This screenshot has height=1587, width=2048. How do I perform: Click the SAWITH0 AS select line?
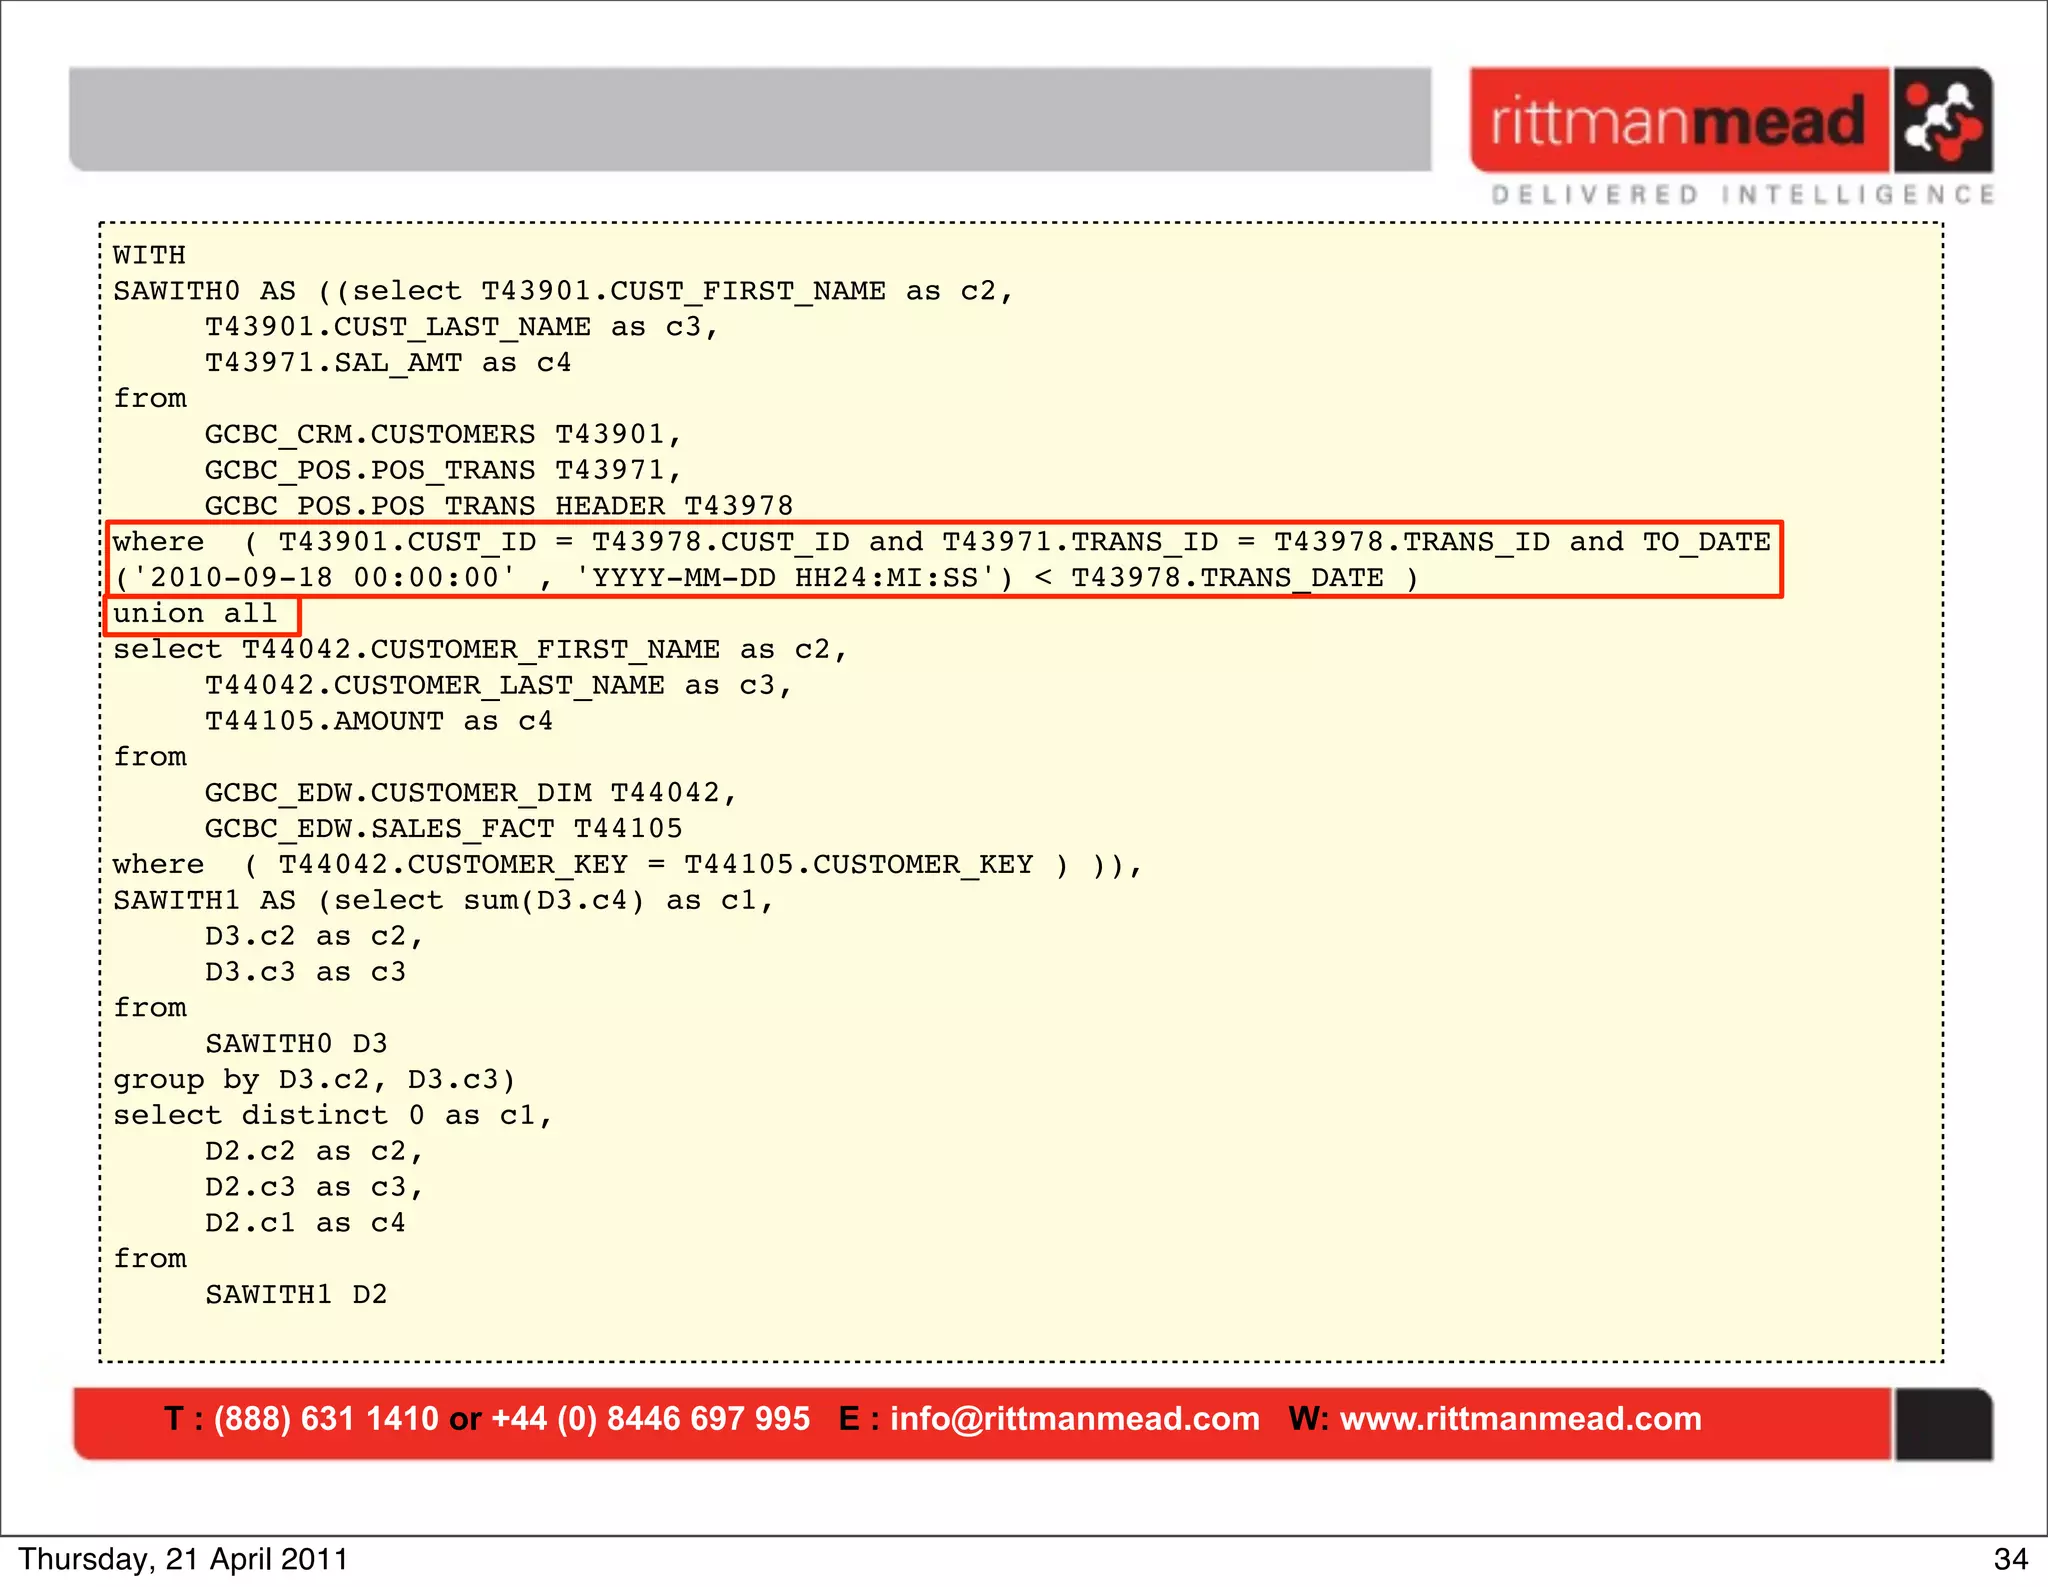pyautogui.click(x=562, y=291)
